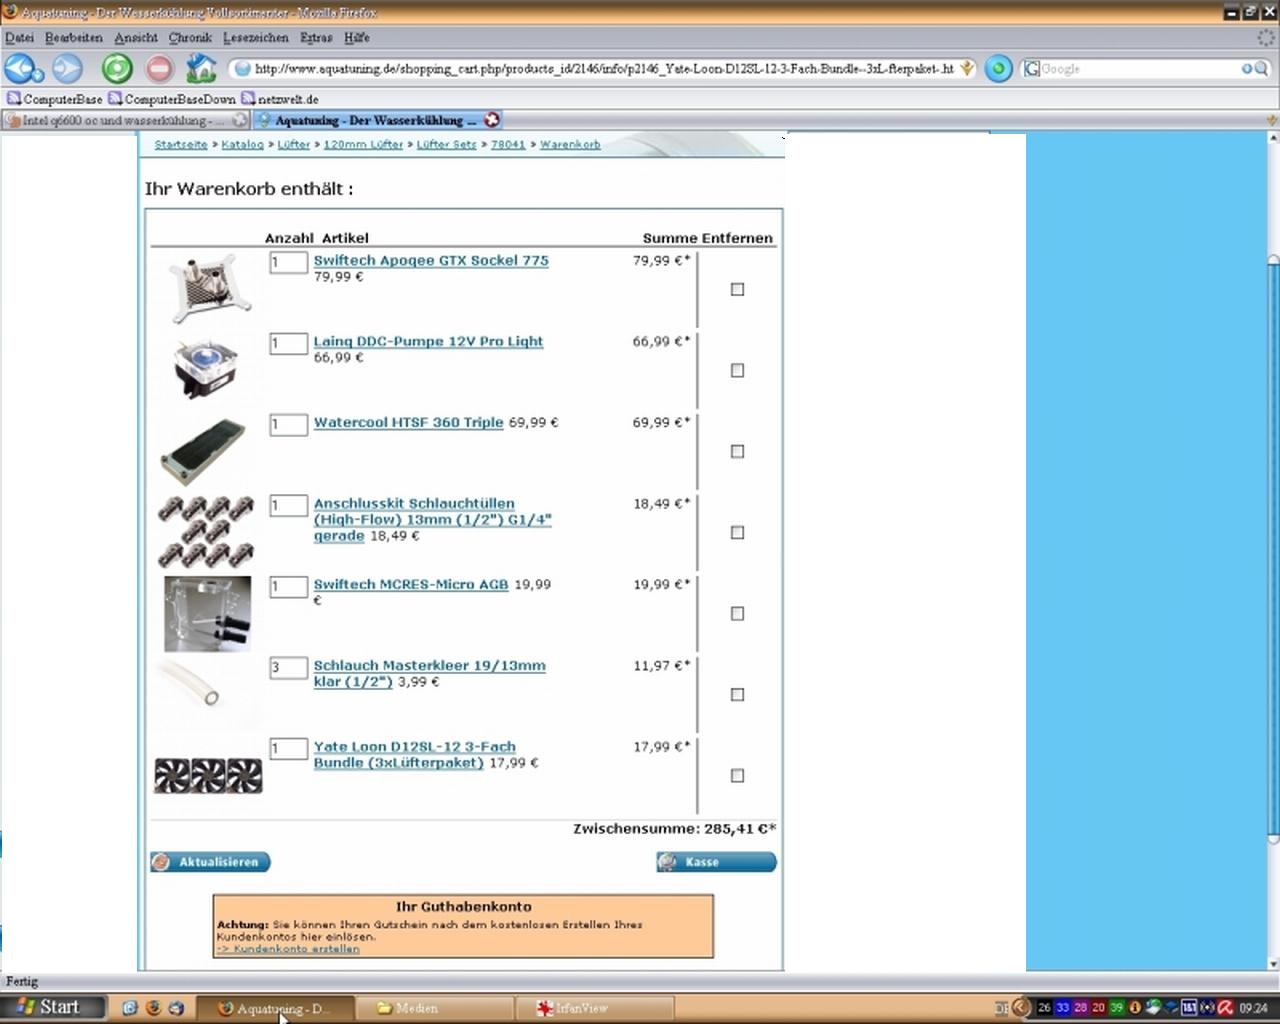Open the ComputerBase bookmark
This screenshot has width=1280, height=1024.
coord(55,99)
